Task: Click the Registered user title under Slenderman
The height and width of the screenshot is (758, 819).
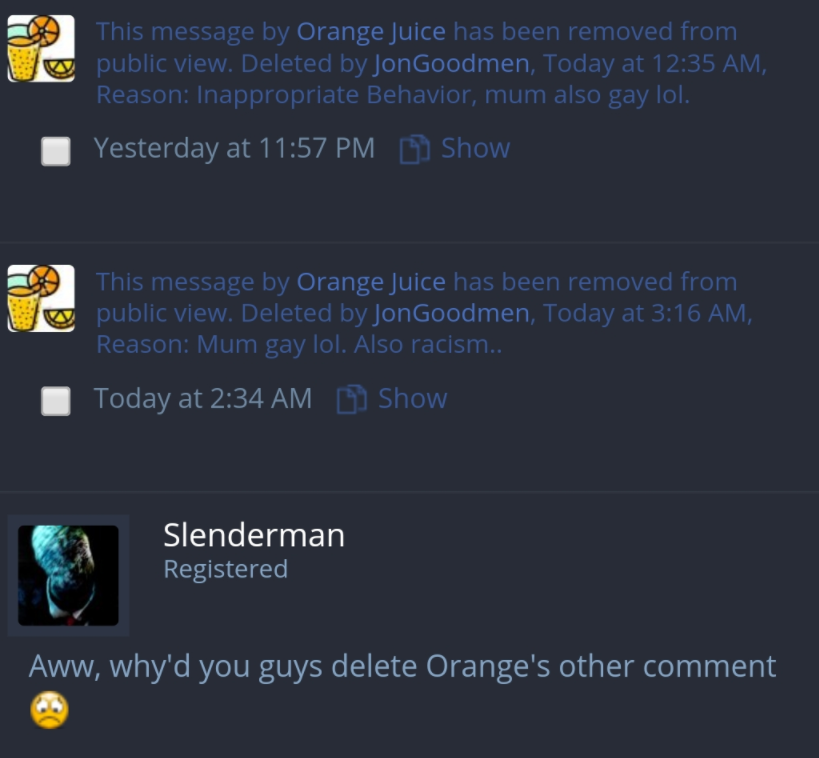Action: tap(226, 569)
